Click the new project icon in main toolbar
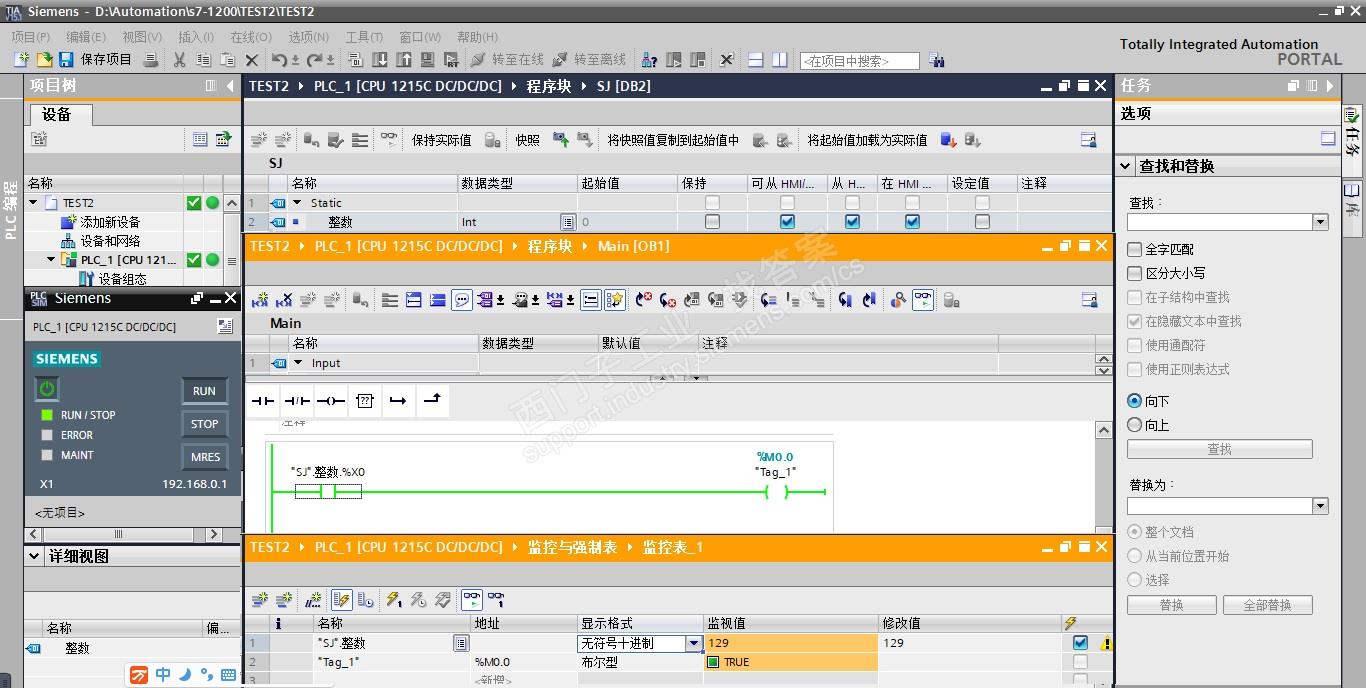Image resolution: width=1366 pixels, height=688 pixels. pos(21,60)
